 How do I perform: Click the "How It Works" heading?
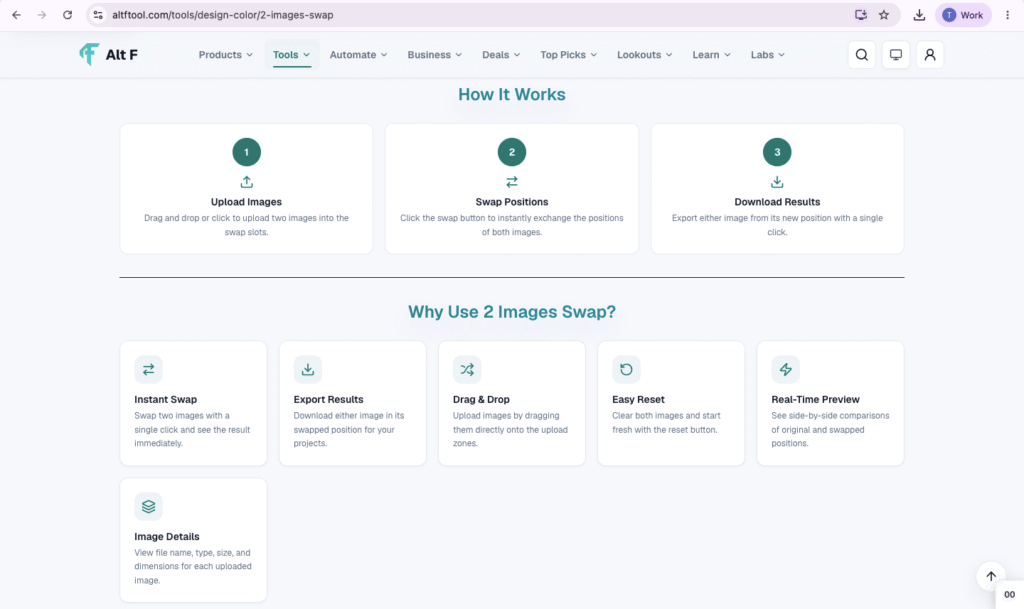[511, 95]
